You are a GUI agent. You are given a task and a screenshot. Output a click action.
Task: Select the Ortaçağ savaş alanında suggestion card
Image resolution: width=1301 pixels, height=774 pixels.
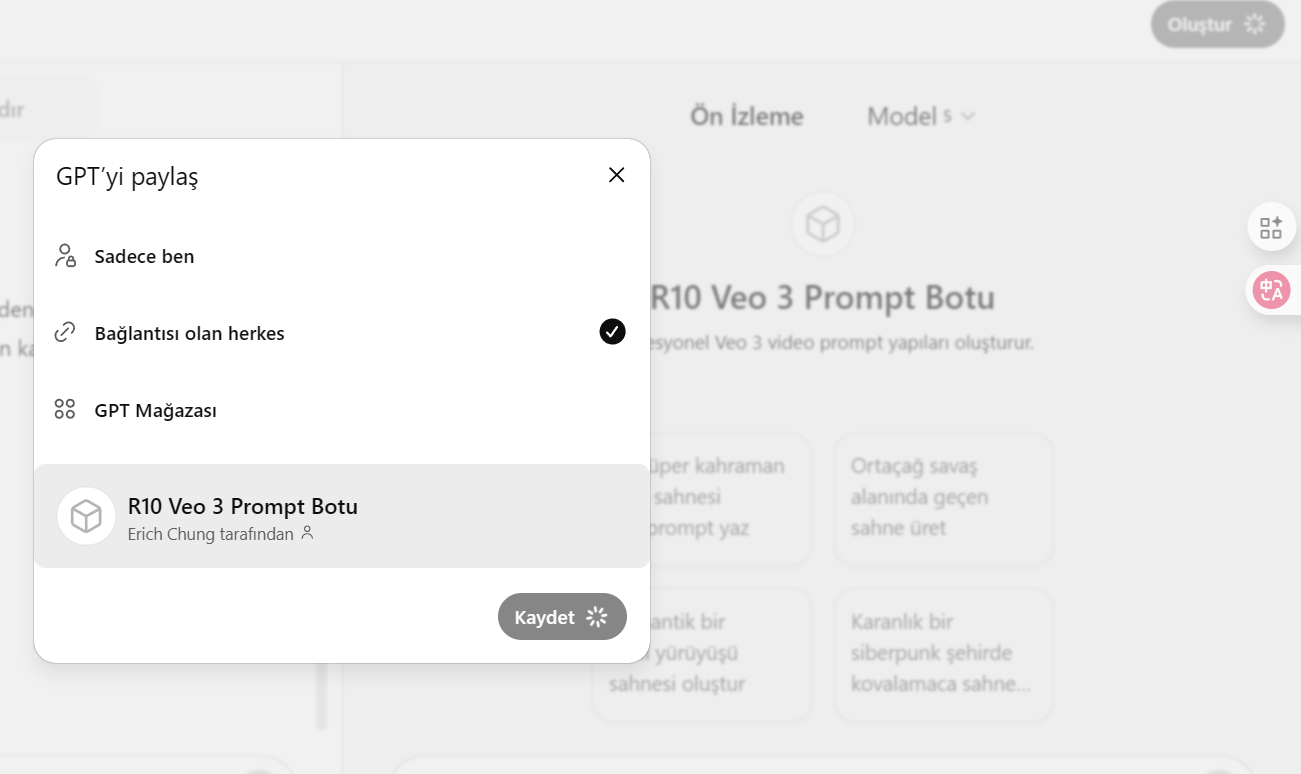(x=943, y=498)
